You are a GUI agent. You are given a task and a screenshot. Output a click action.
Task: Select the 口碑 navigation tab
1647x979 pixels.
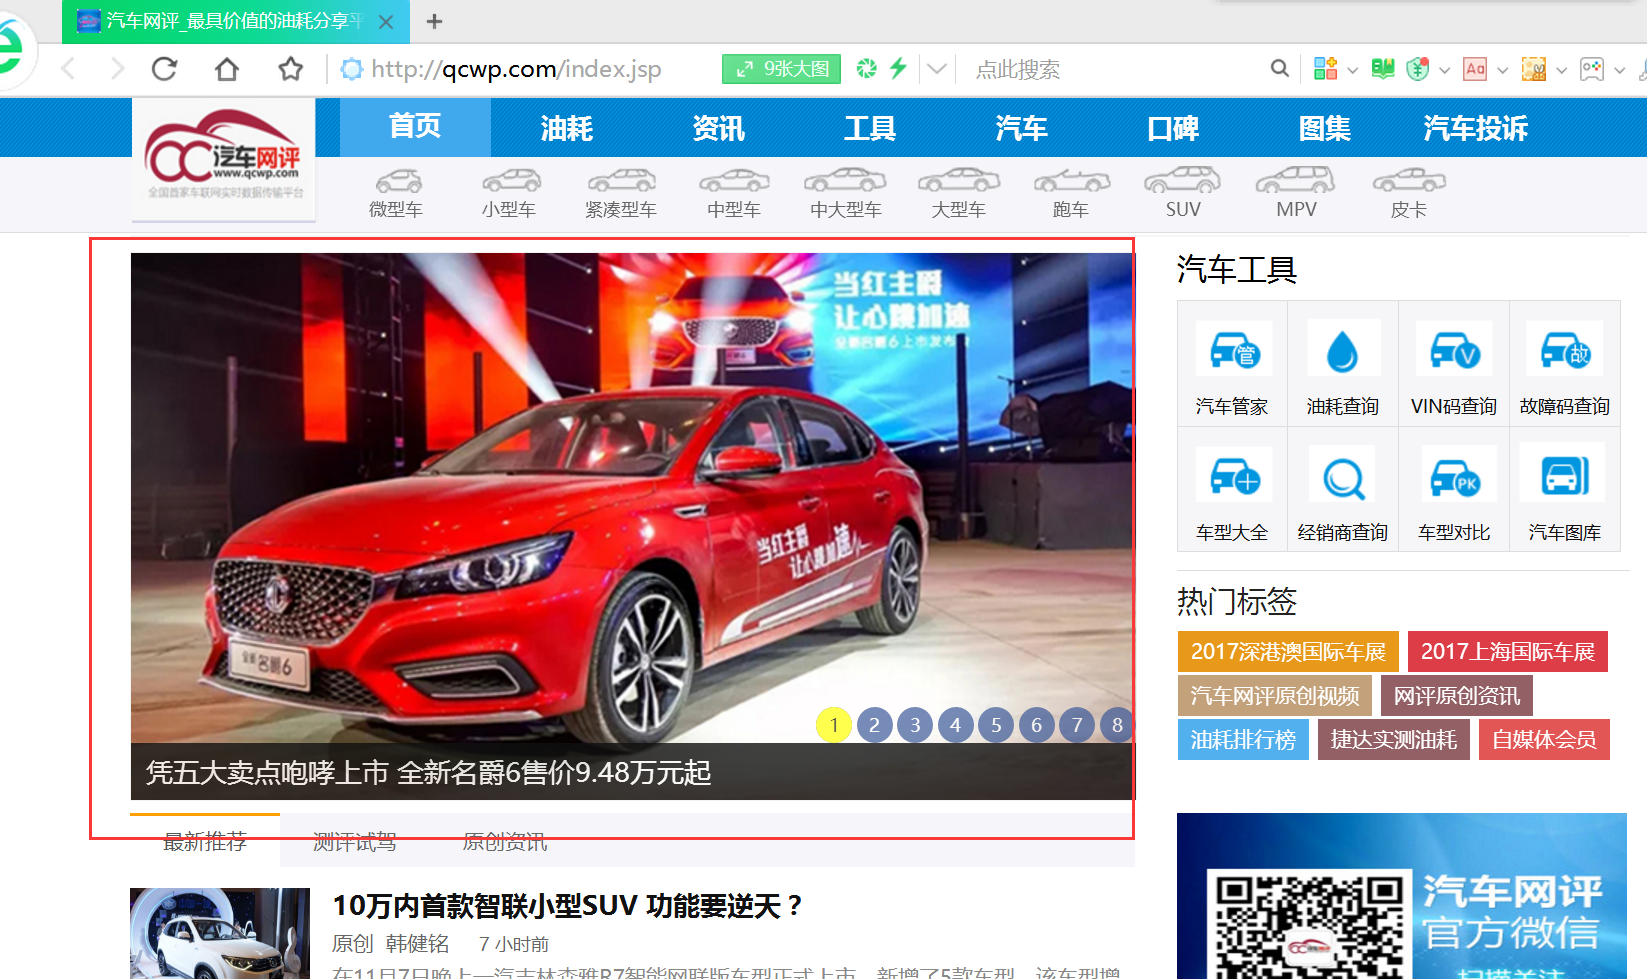[1173, 128]
